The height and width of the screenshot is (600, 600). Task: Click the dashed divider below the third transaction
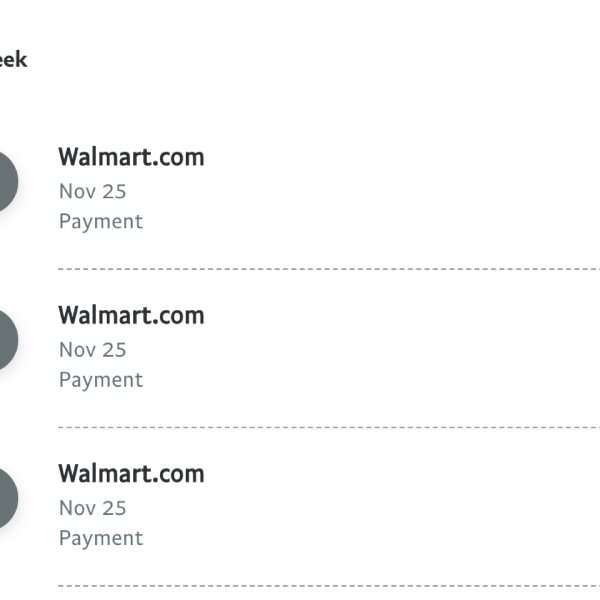pyautogui.click(x=329, y=586)
